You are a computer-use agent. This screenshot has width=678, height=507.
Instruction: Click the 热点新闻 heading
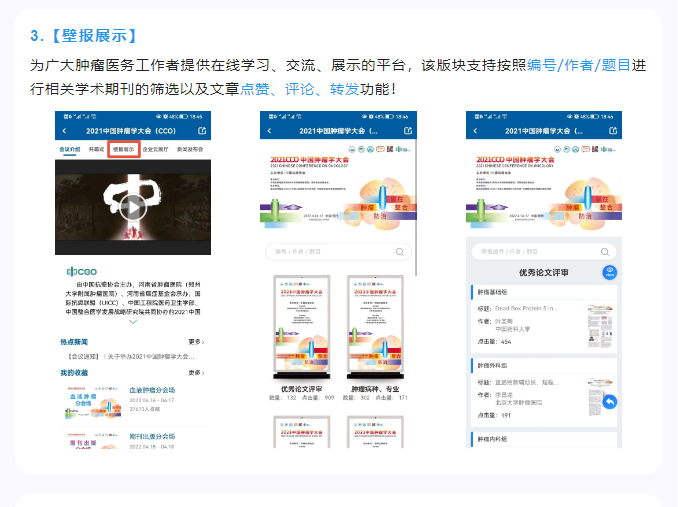pos(74,342)
